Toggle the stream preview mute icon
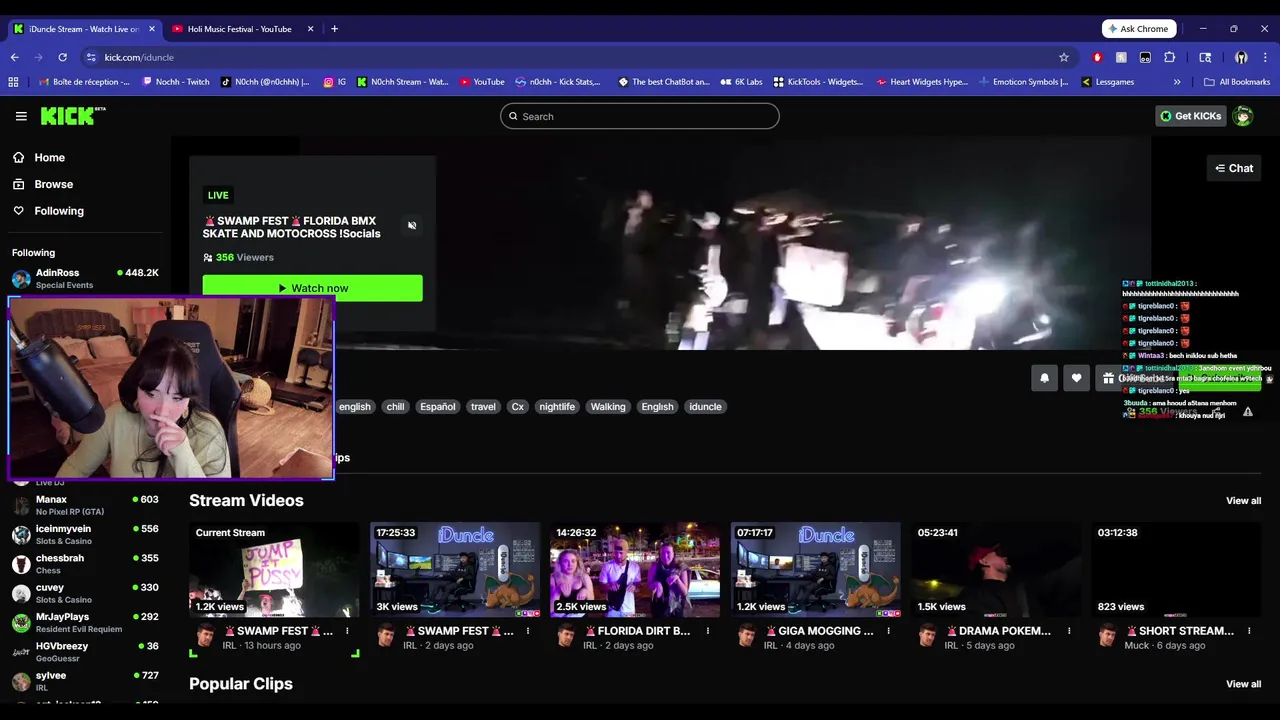The width and height of the screenshot is (1280, 720). (x=412, y=225)
